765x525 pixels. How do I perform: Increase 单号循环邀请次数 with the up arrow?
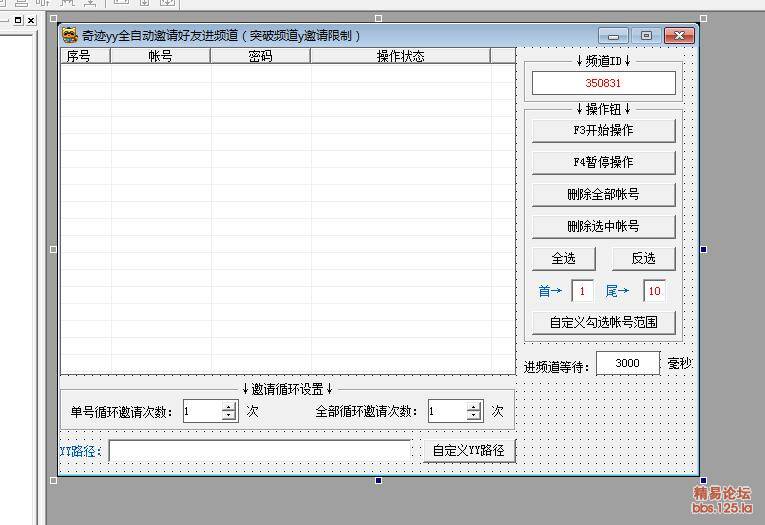pos(229,406)
